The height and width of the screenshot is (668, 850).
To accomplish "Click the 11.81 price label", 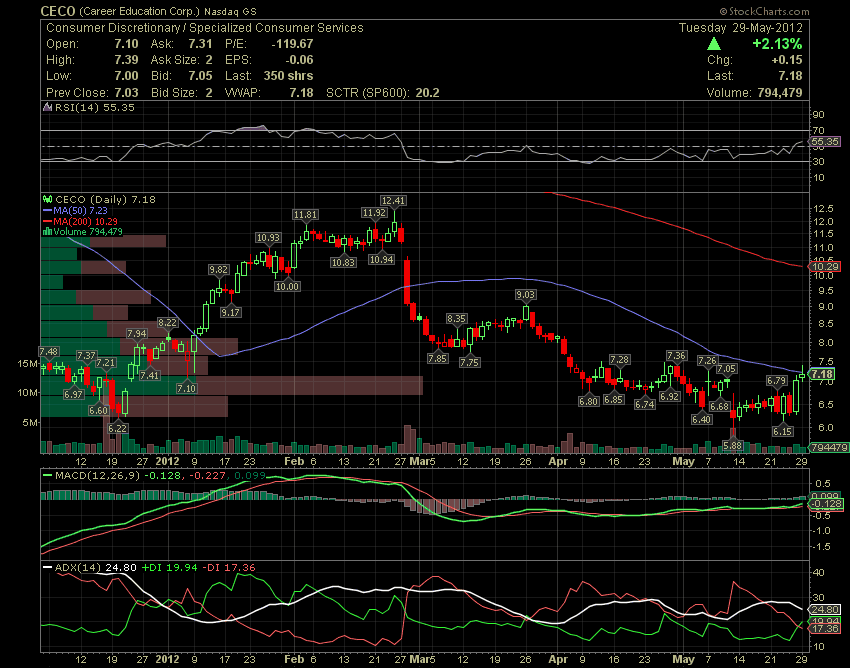I will click(305, 215).
